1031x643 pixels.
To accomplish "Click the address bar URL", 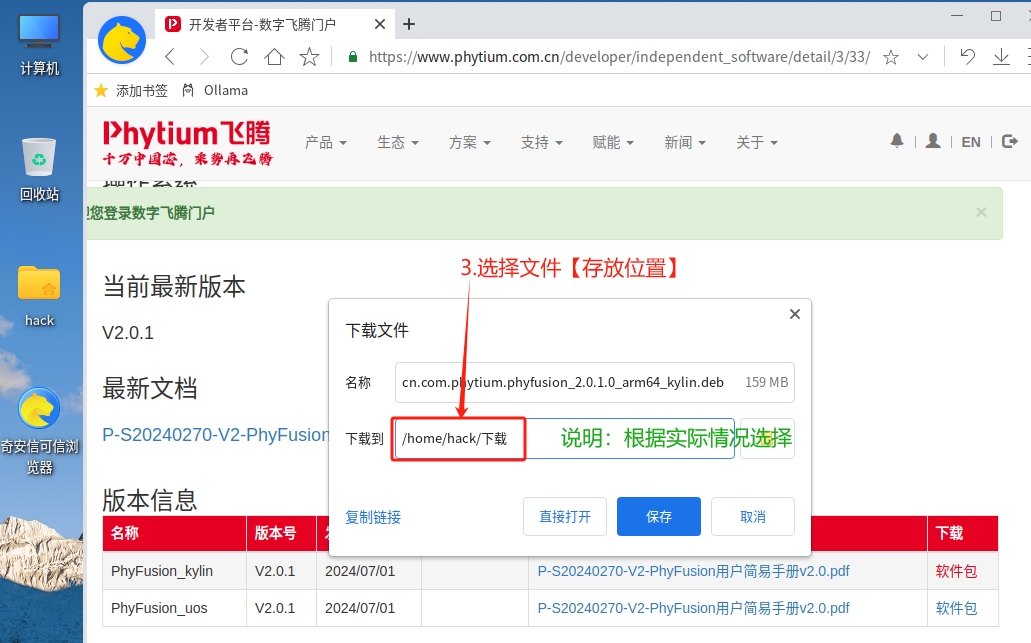I will (x=619, y=57).
